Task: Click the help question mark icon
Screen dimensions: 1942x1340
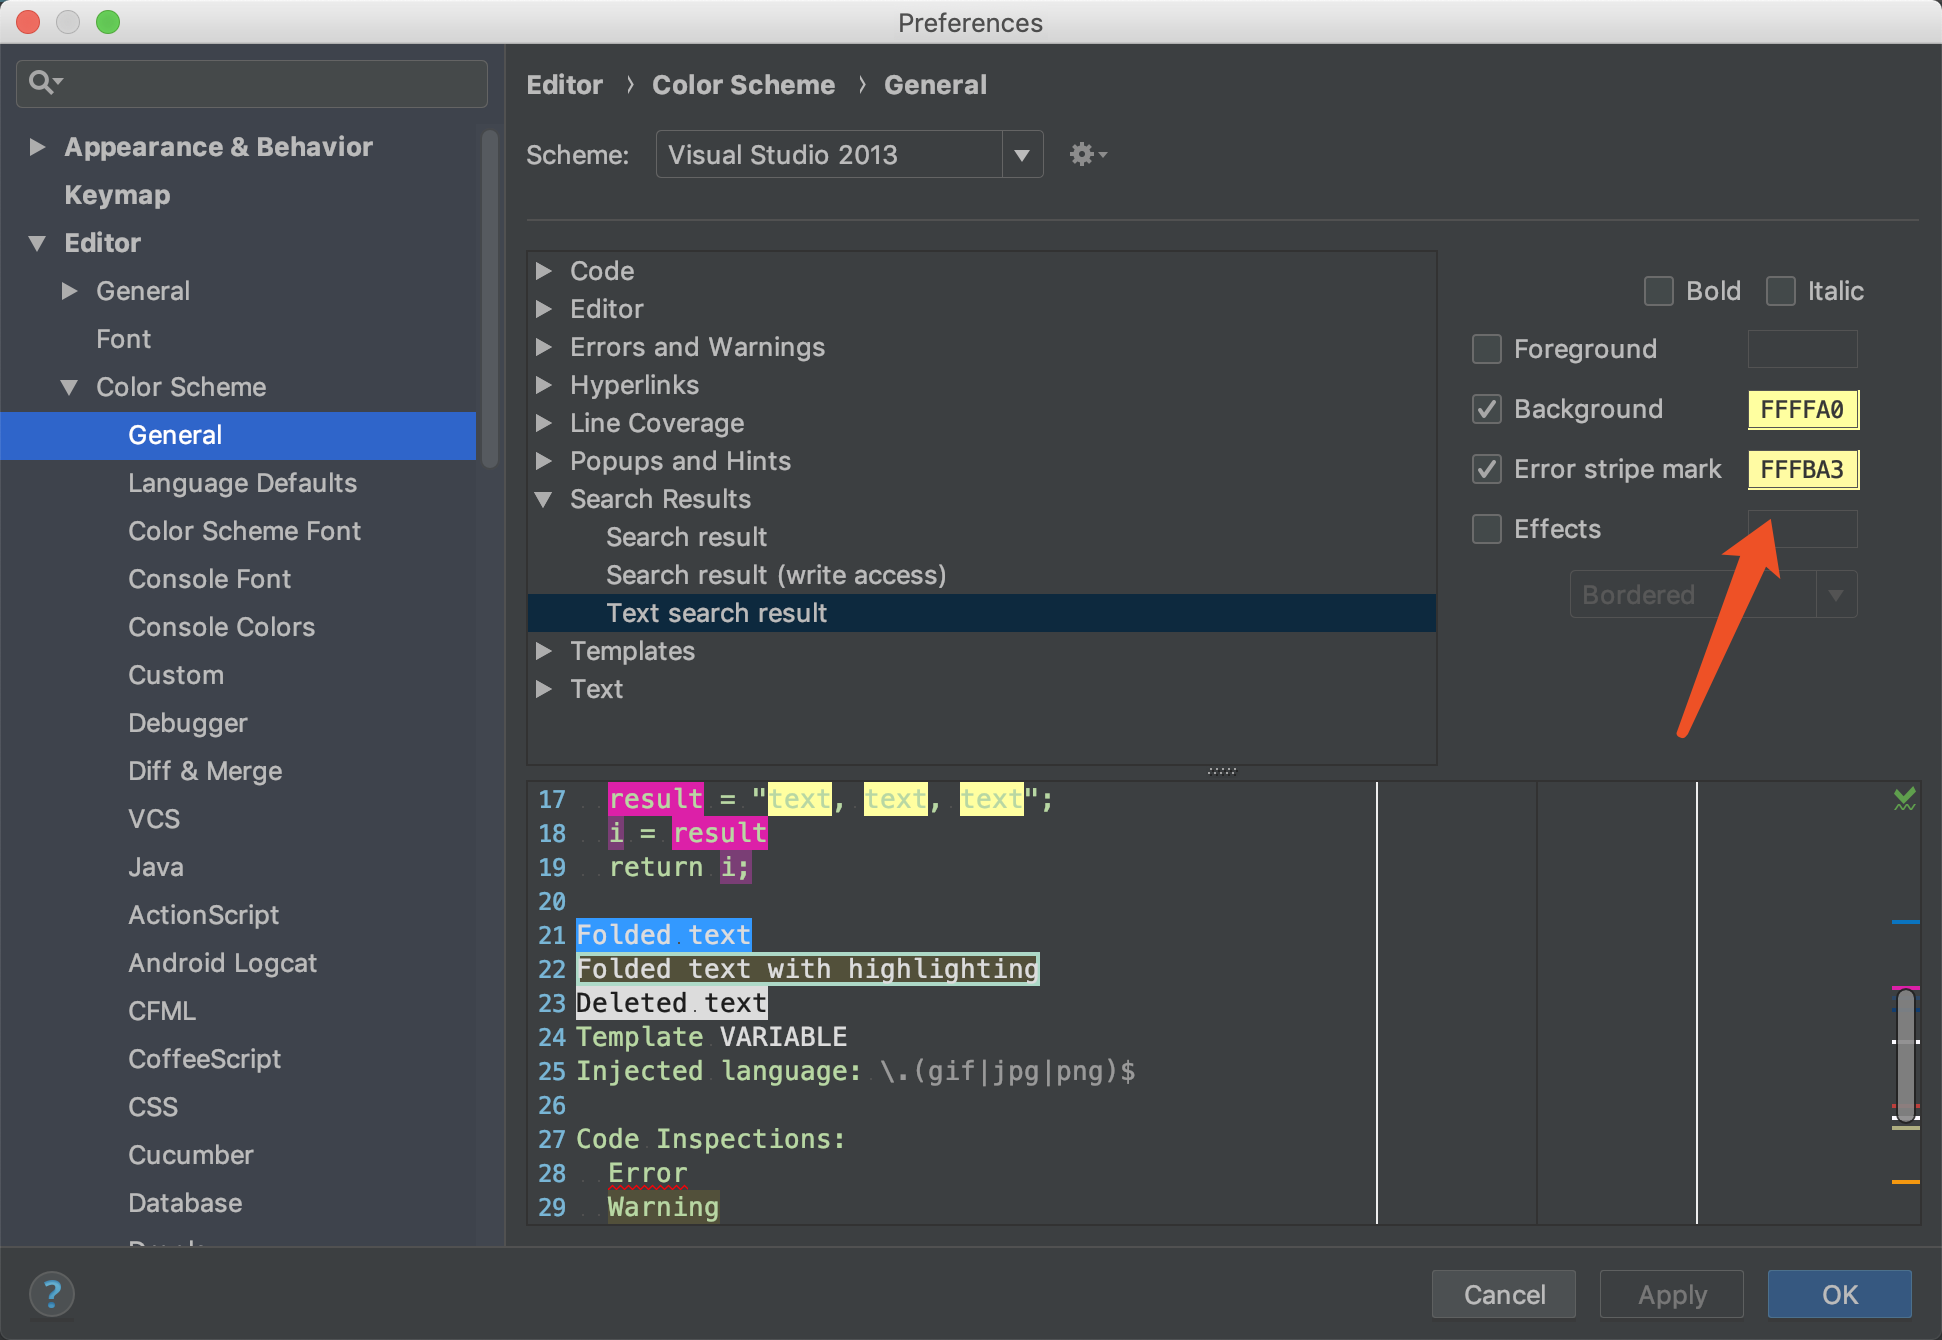Action: [x=52, y=1294]
